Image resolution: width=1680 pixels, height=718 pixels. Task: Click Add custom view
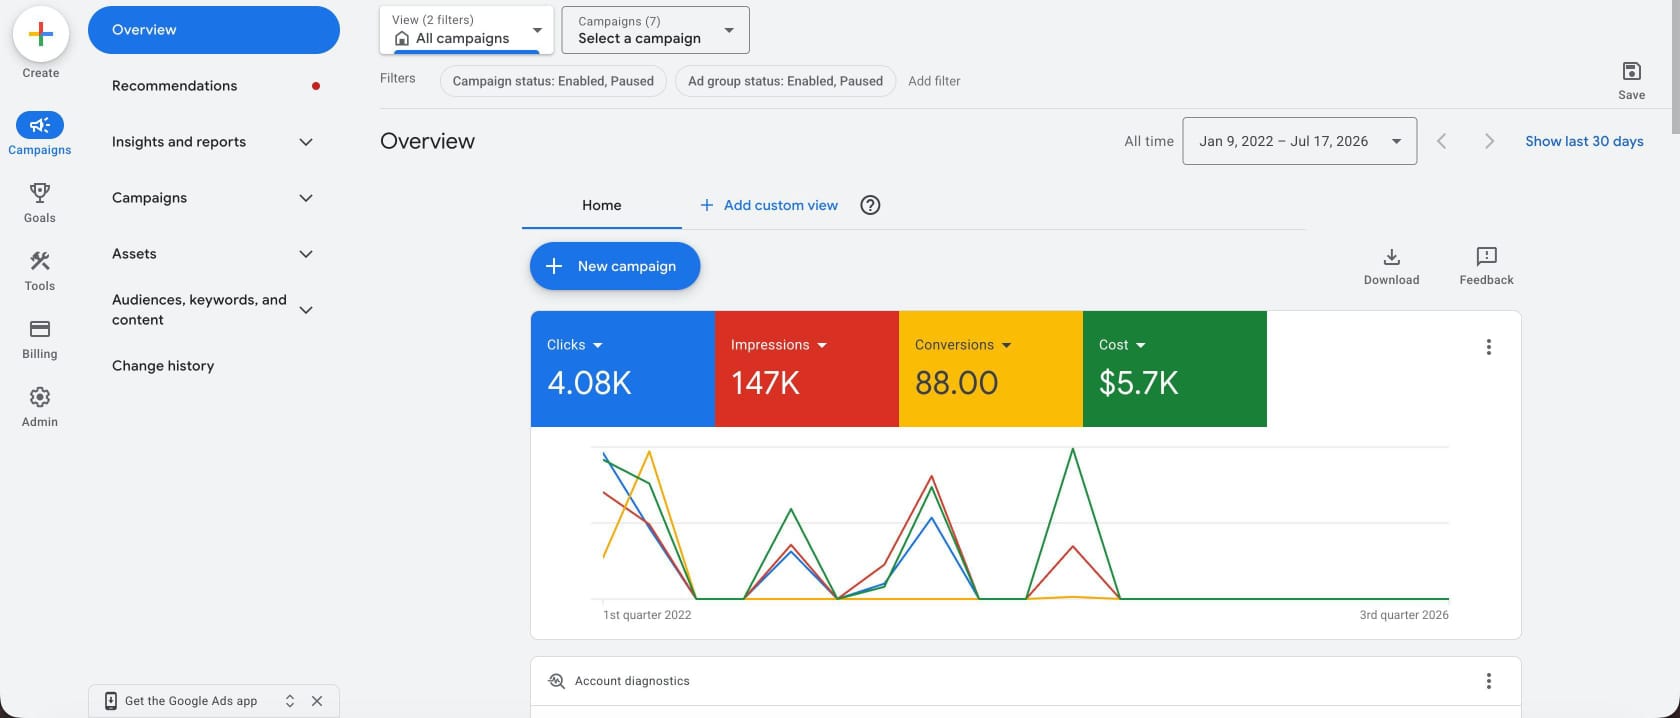coord(768,205)
